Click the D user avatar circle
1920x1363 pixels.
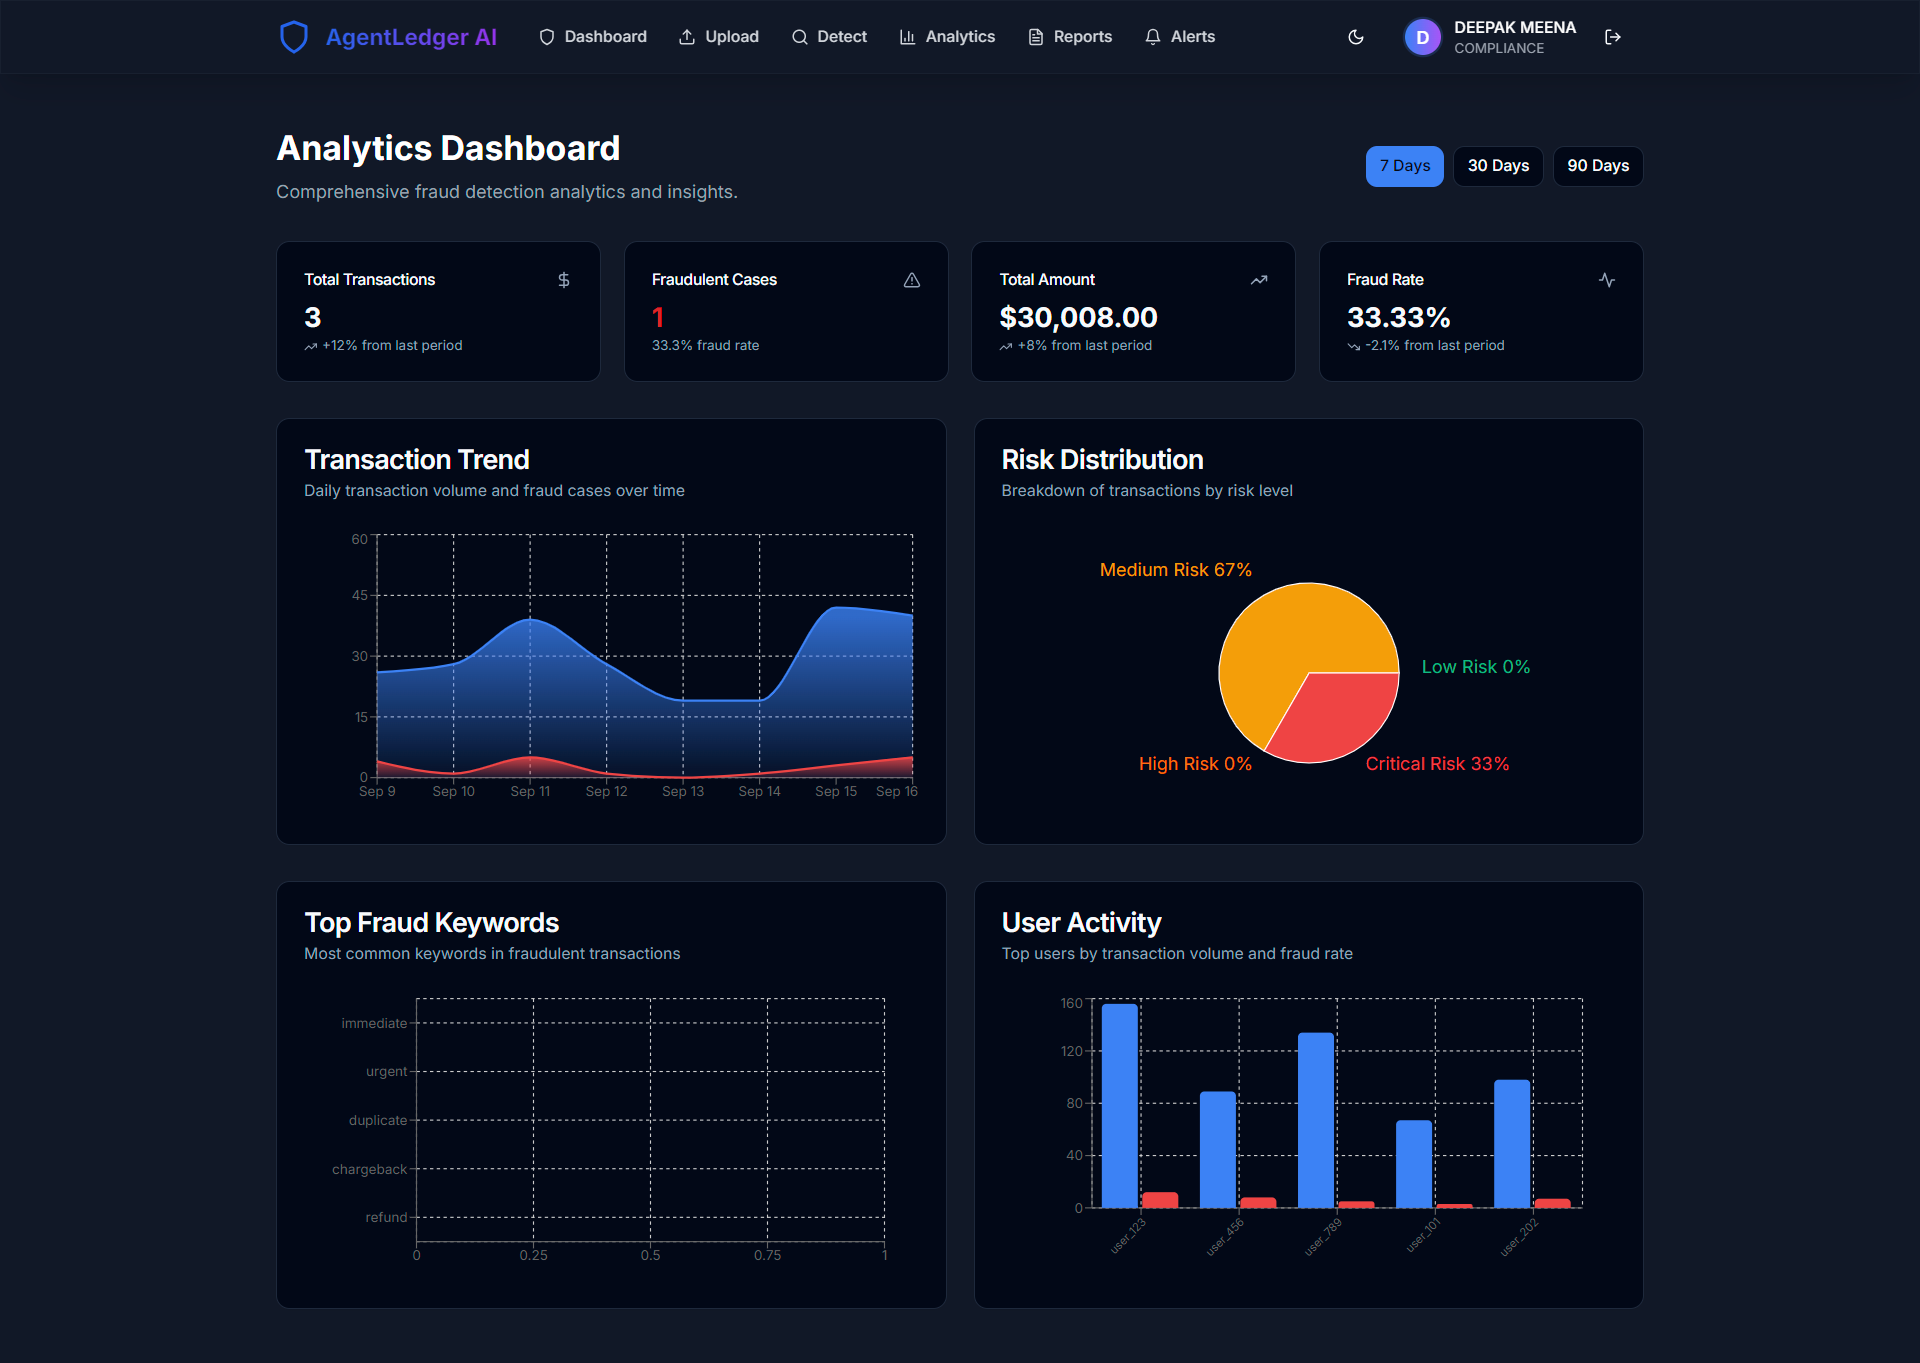point(1422,37)
